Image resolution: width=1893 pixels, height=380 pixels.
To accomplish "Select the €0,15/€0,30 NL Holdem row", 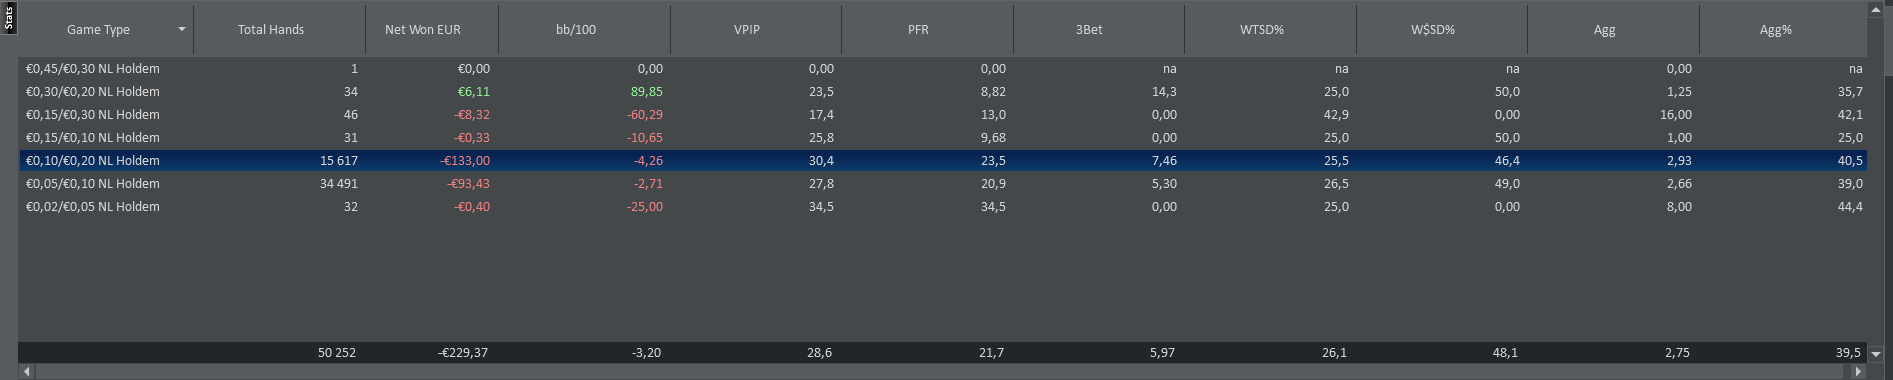I will click(x=943, y=115).
